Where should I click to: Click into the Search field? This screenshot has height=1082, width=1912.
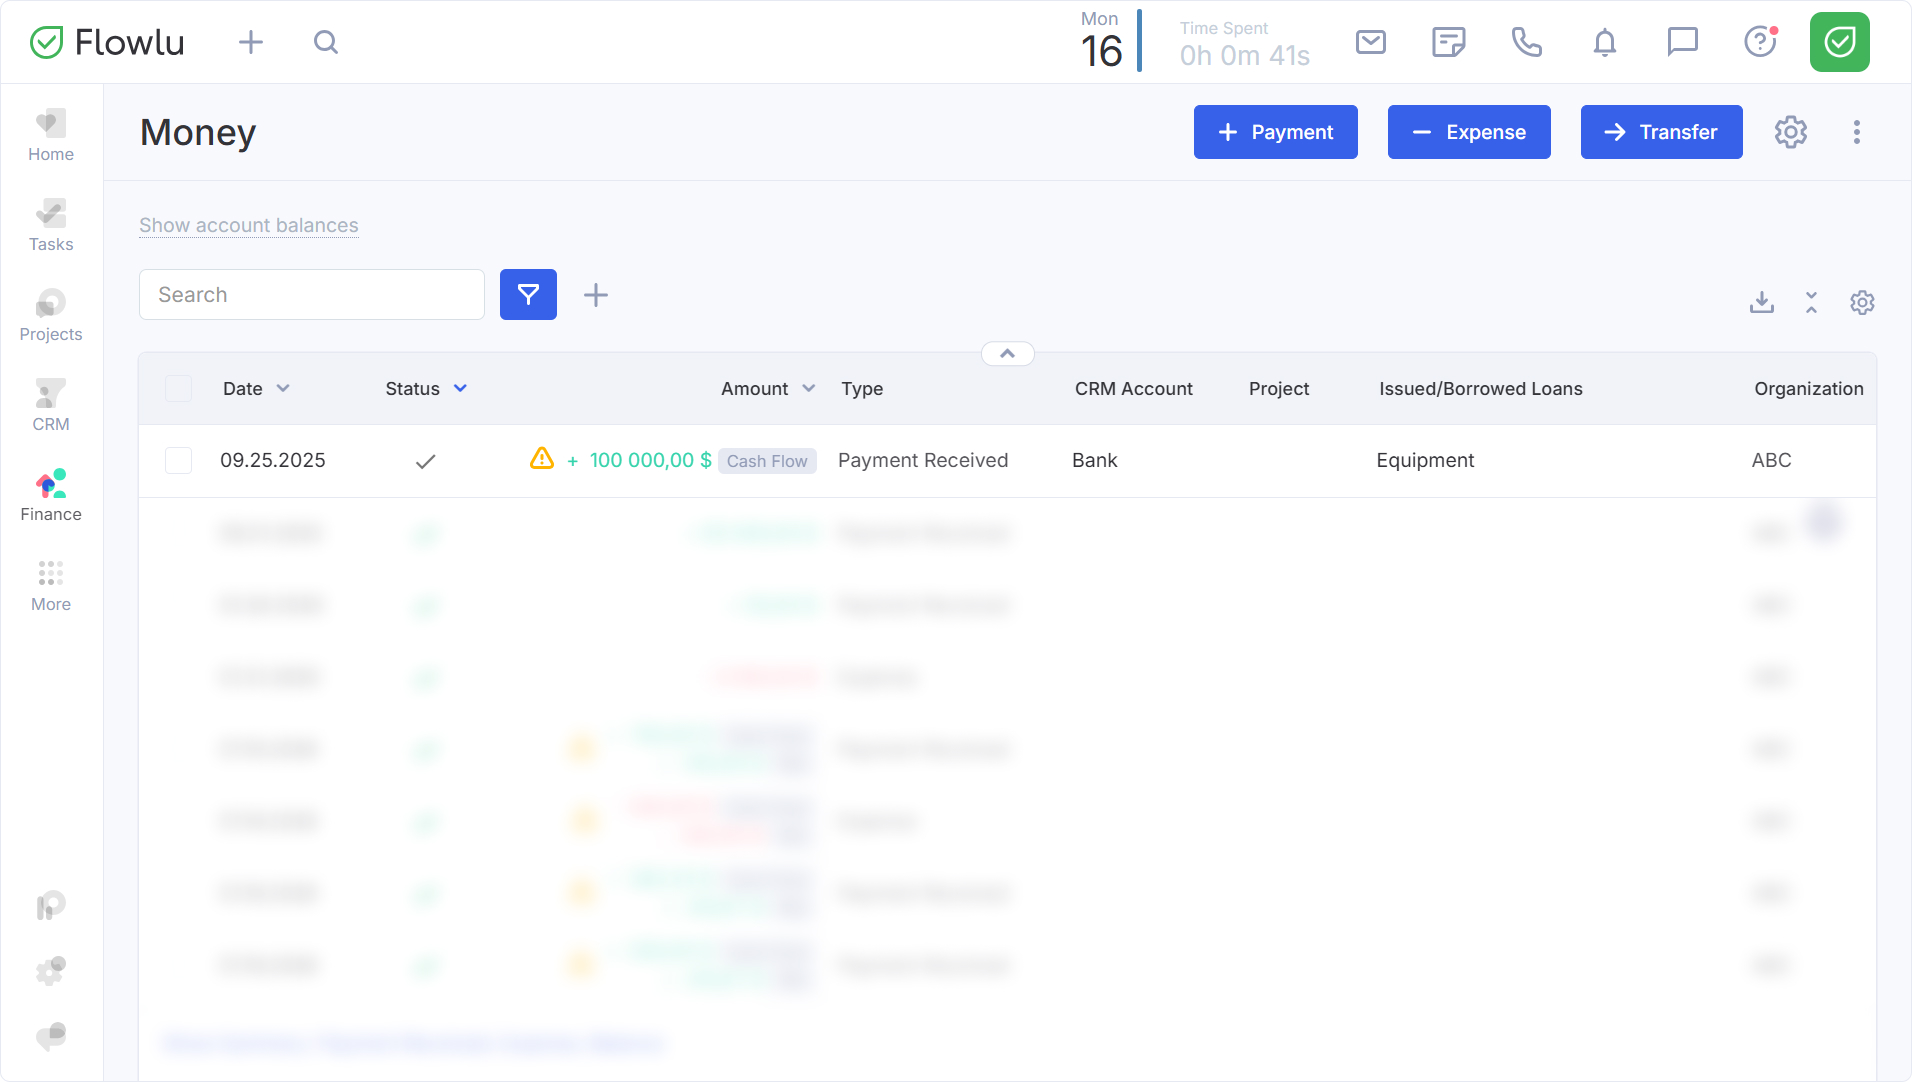point(312,295)
